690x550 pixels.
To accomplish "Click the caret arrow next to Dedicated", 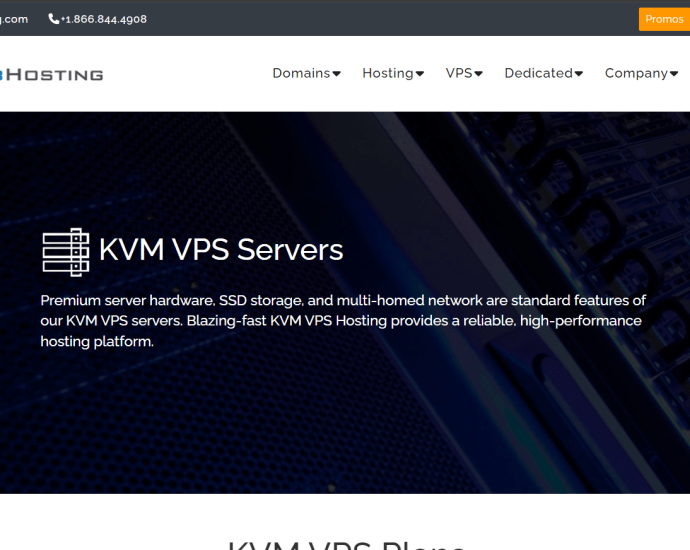I will pos(579,74).
